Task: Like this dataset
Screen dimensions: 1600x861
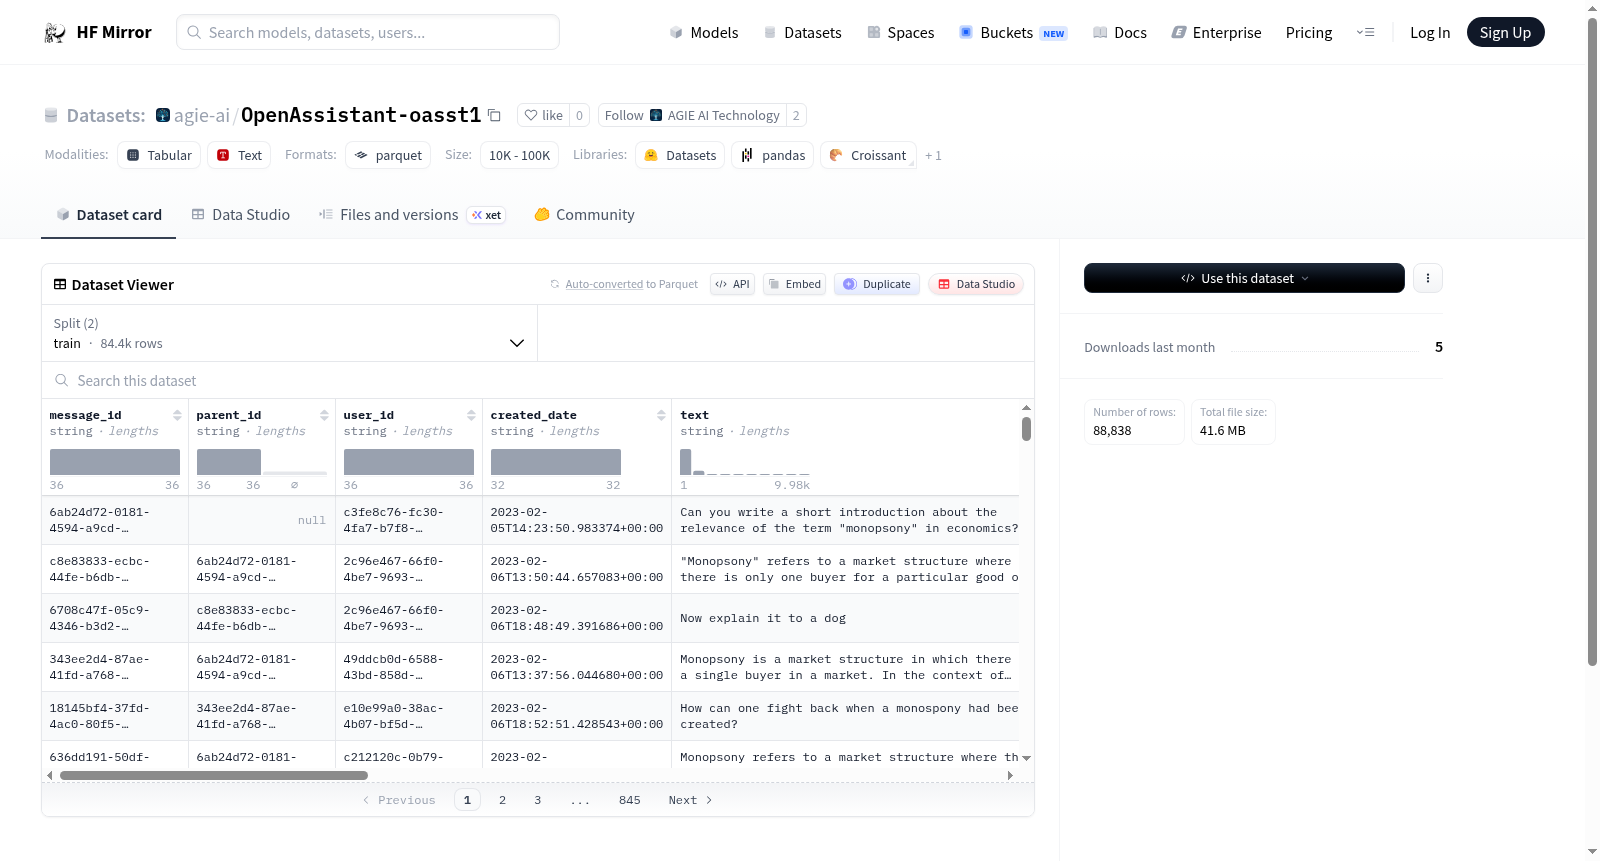Action: click(x=543, y=115)
